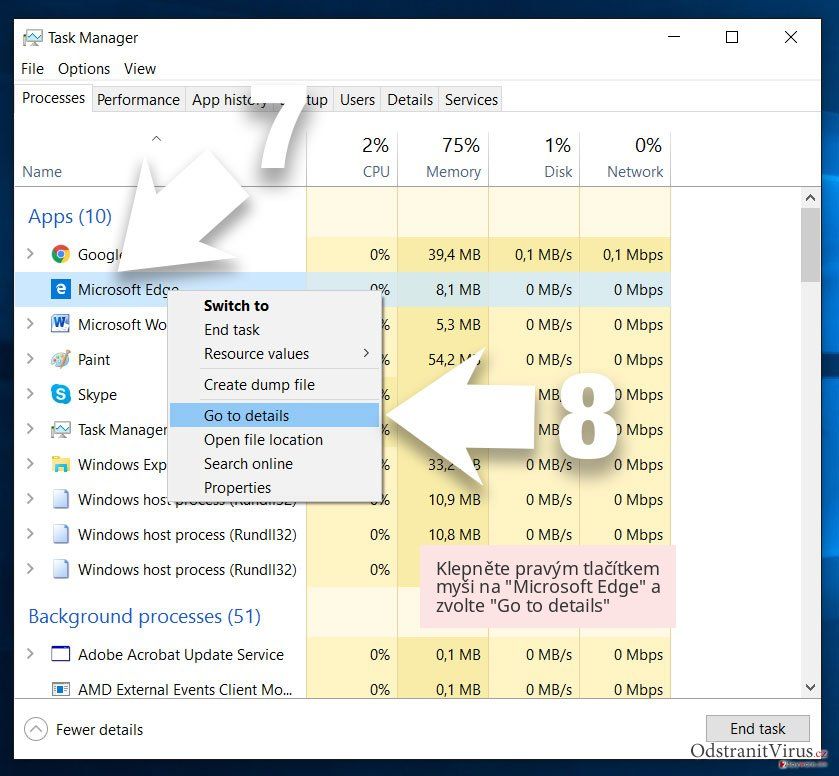The width and height of the screenshot is (839, 776).
Task: Expand the Windows Explorer process group
Action: click(30, 464)
